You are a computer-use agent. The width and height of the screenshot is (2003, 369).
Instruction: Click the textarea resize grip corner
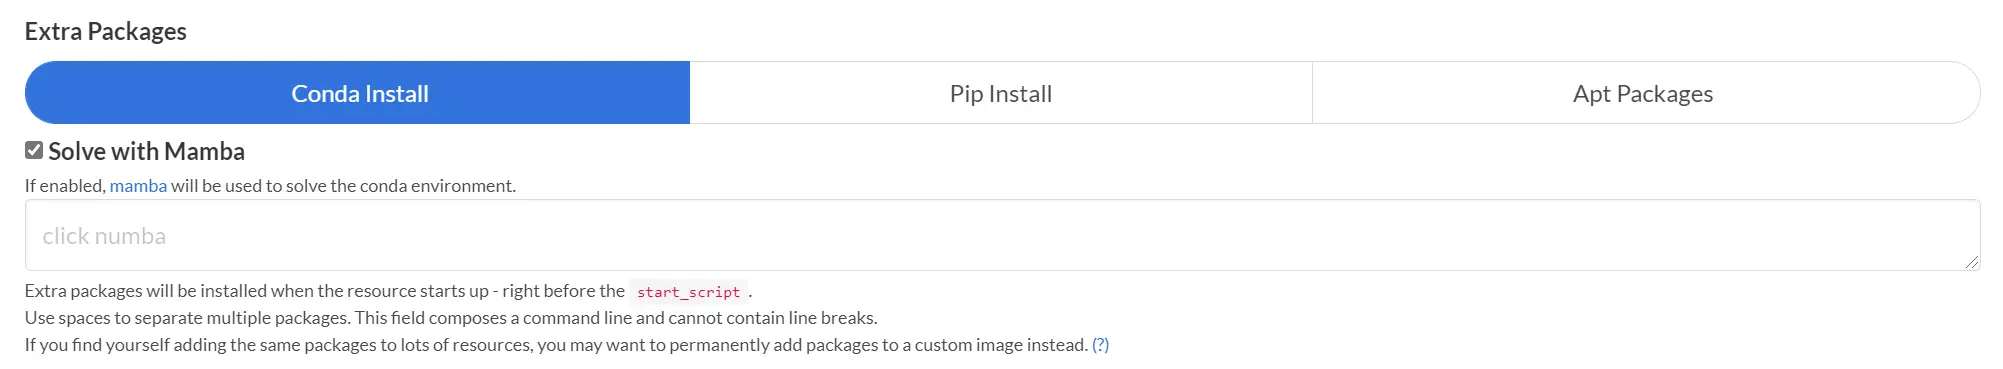coord(1971,262)
